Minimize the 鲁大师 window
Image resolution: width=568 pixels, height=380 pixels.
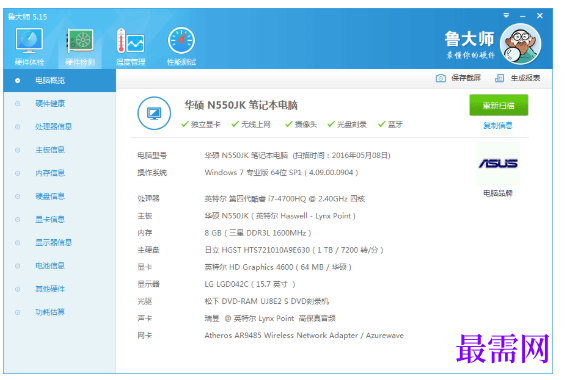pos(522,16)
